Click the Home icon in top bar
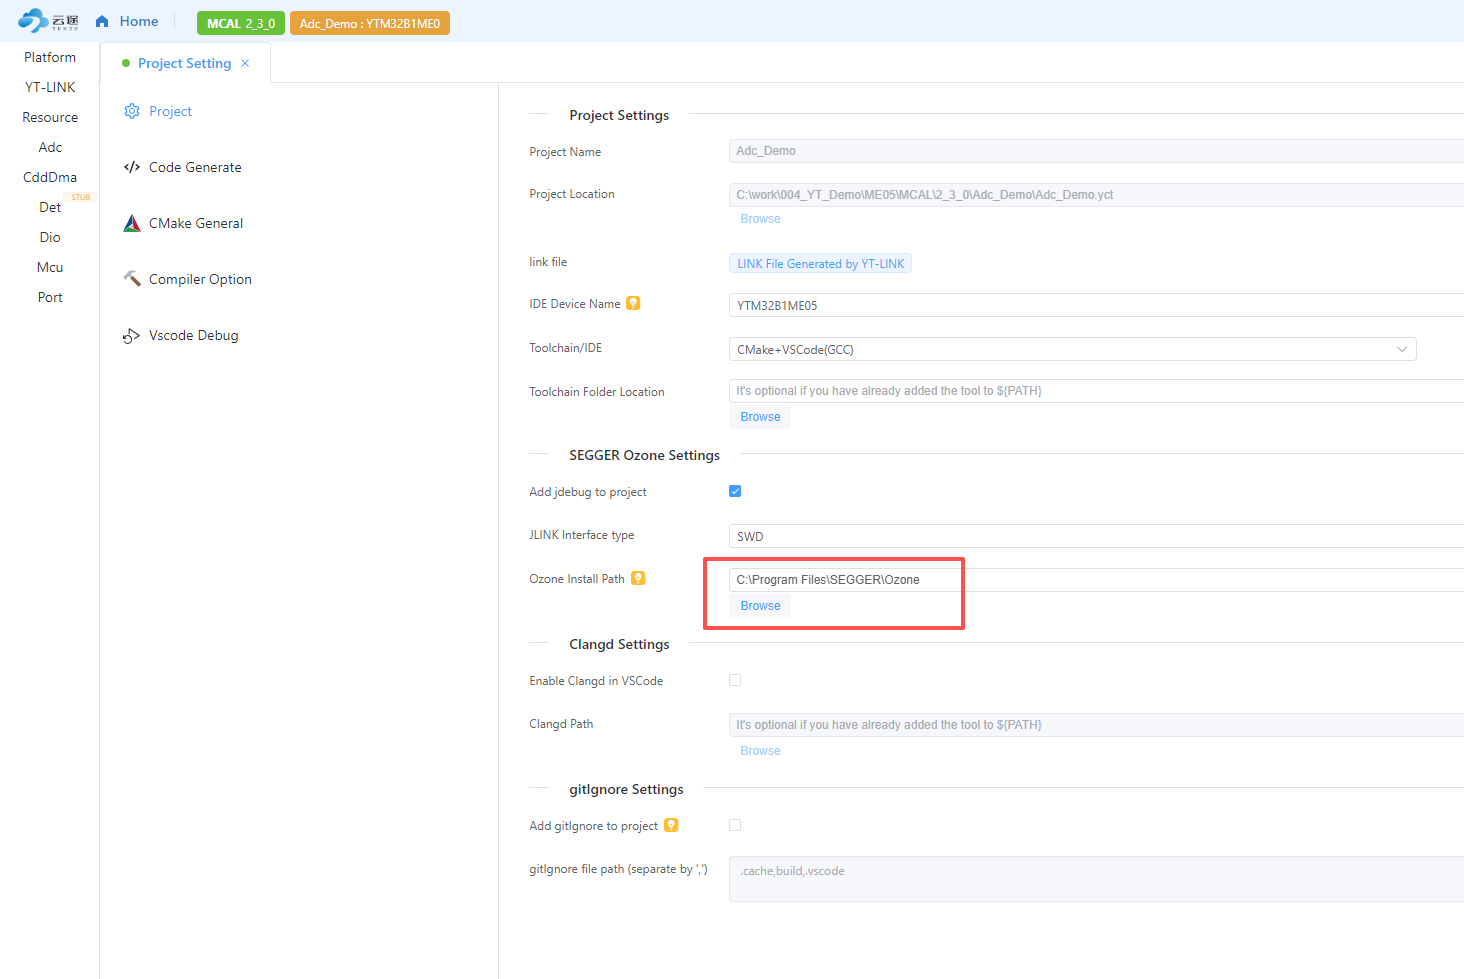This screenshot has width=1464, height=979. 102,22
